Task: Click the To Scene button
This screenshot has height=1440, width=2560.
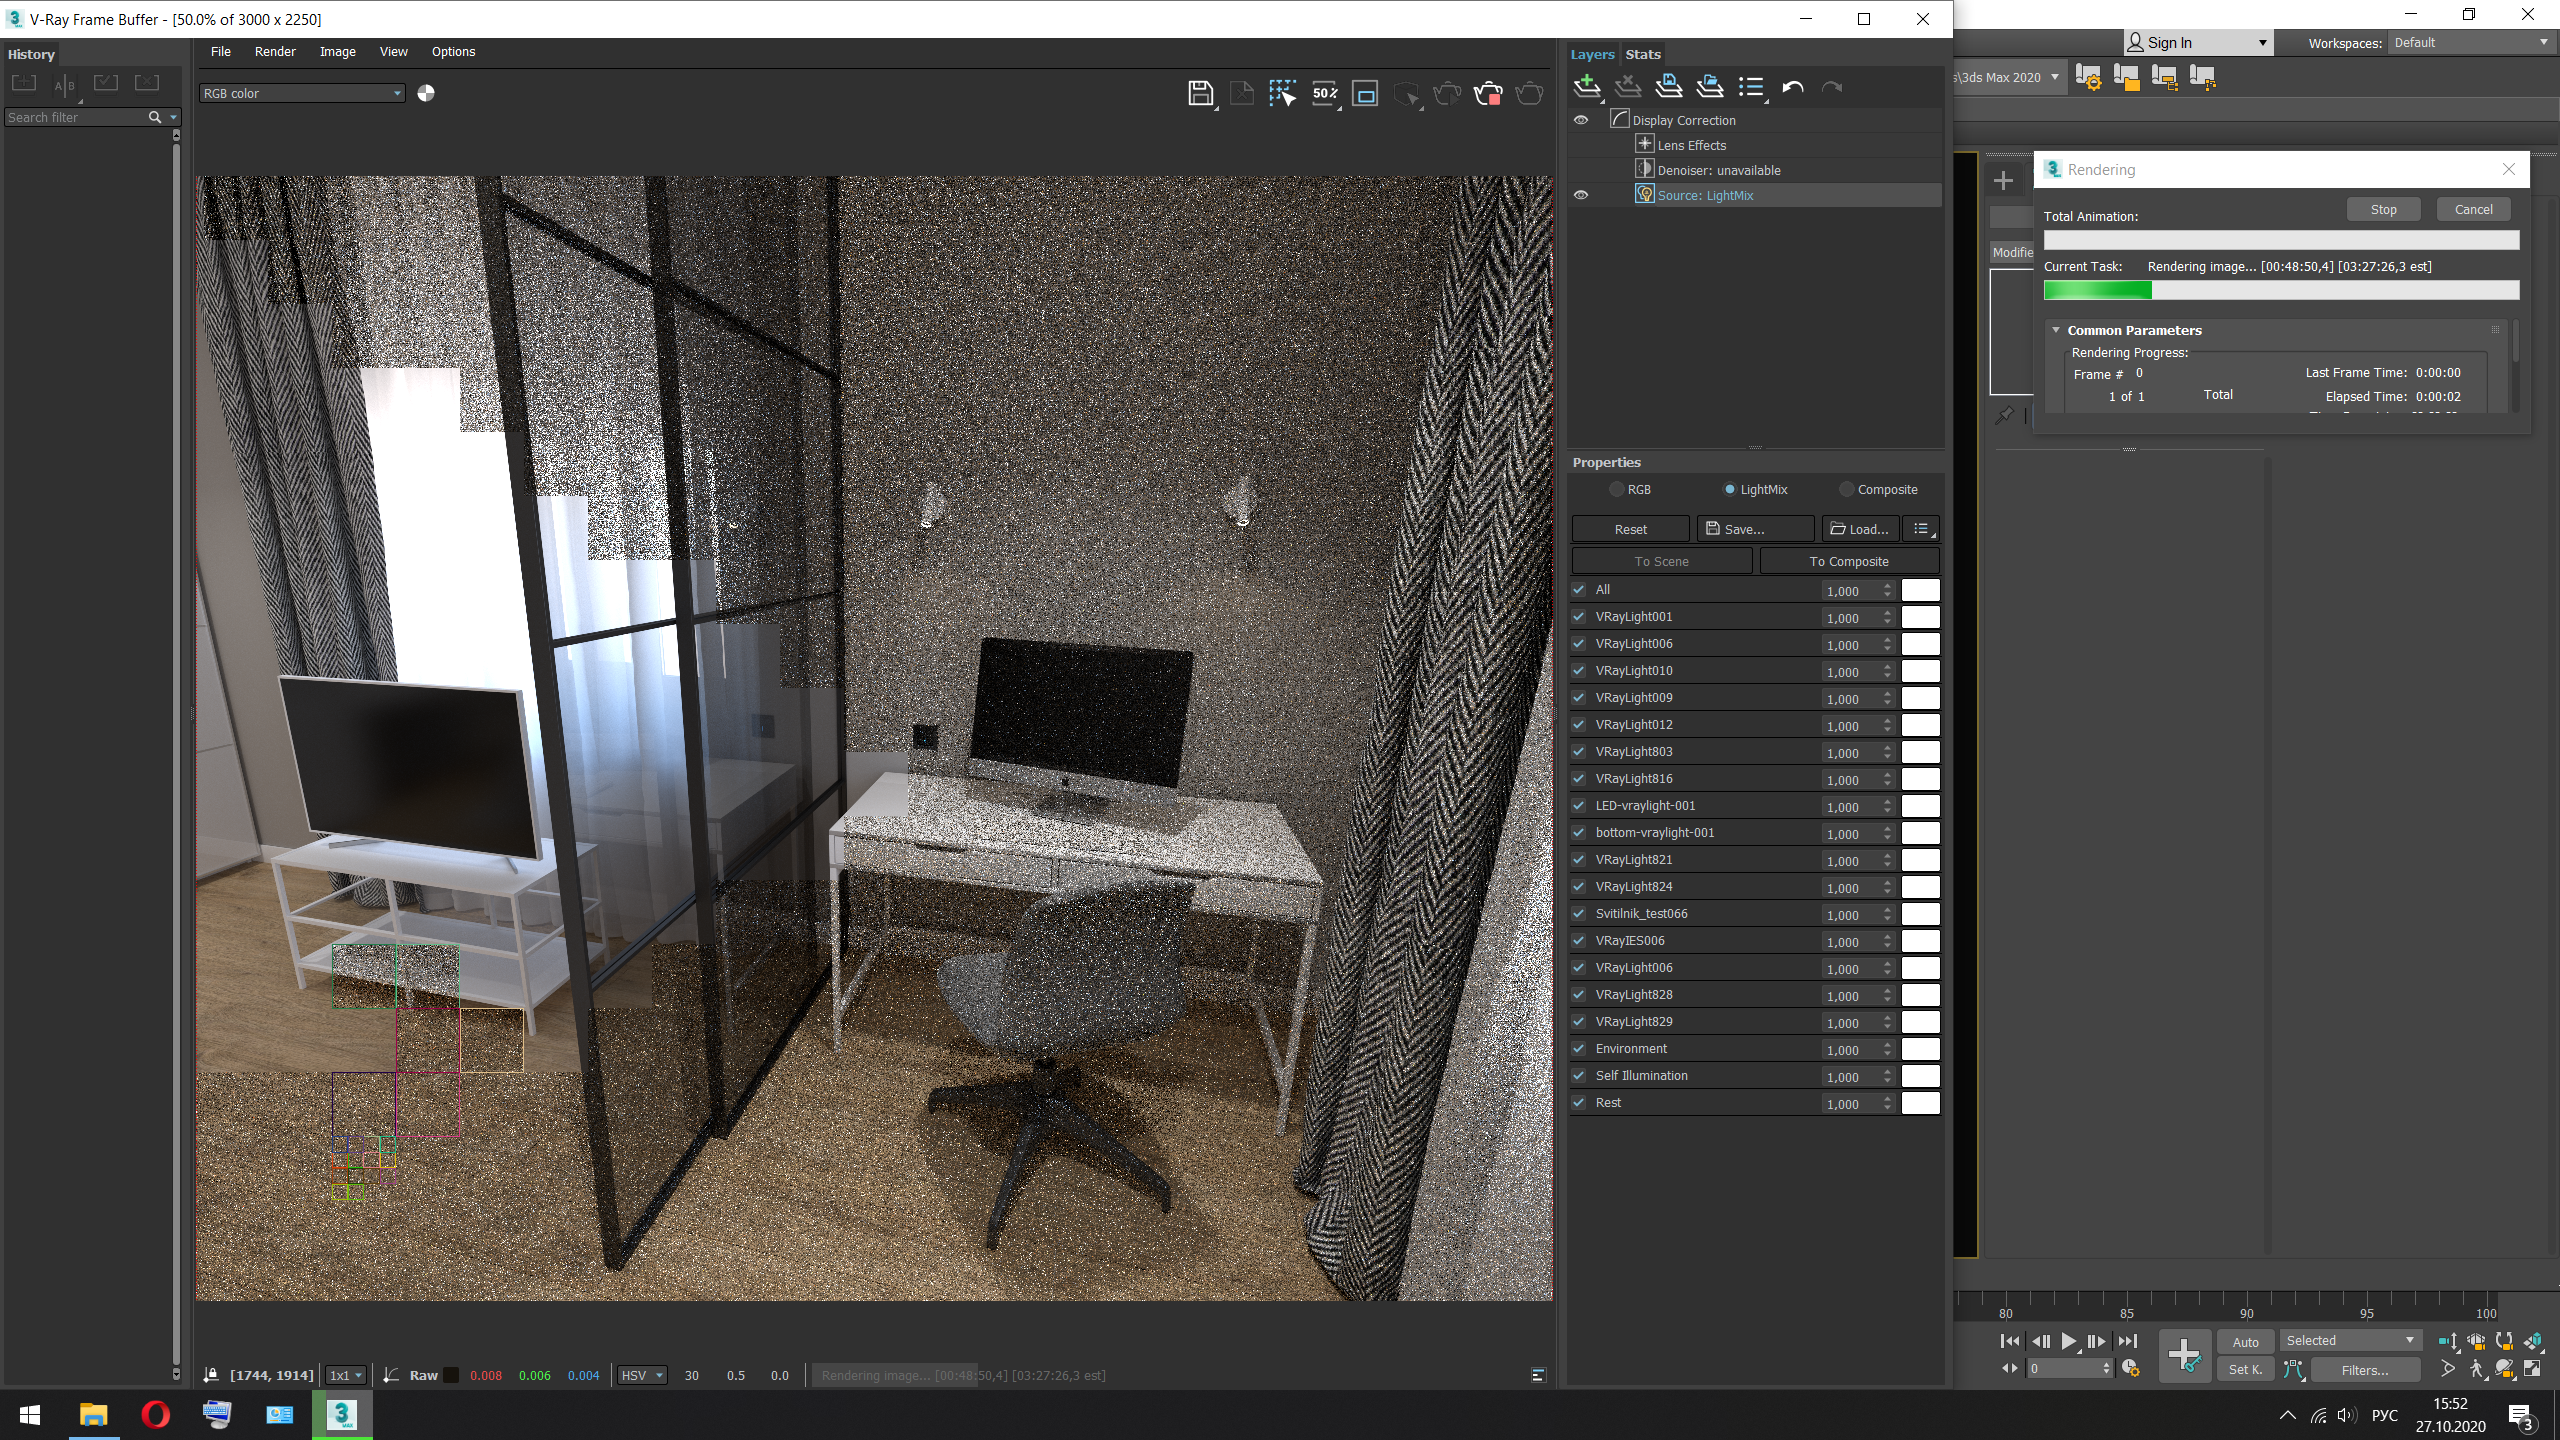Action: point(1660,561)
